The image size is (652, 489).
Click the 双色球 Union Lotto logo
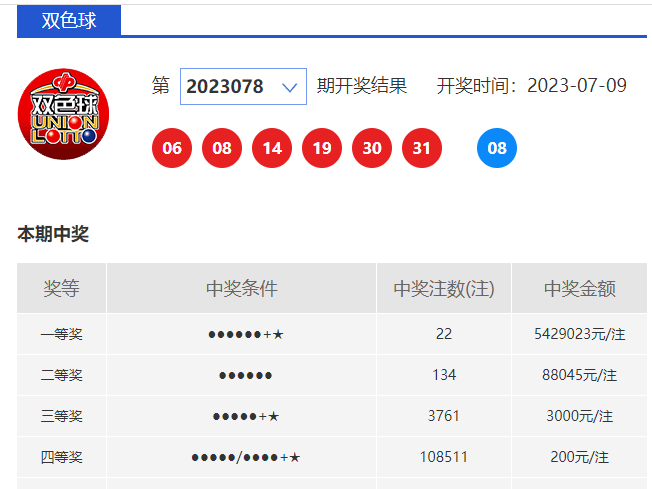point(63,114)
